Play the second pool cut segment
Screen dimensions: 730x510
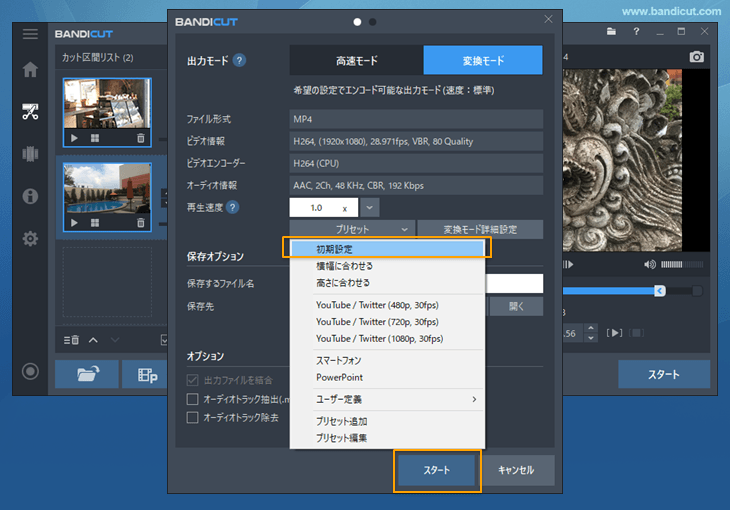coord(74,223)
